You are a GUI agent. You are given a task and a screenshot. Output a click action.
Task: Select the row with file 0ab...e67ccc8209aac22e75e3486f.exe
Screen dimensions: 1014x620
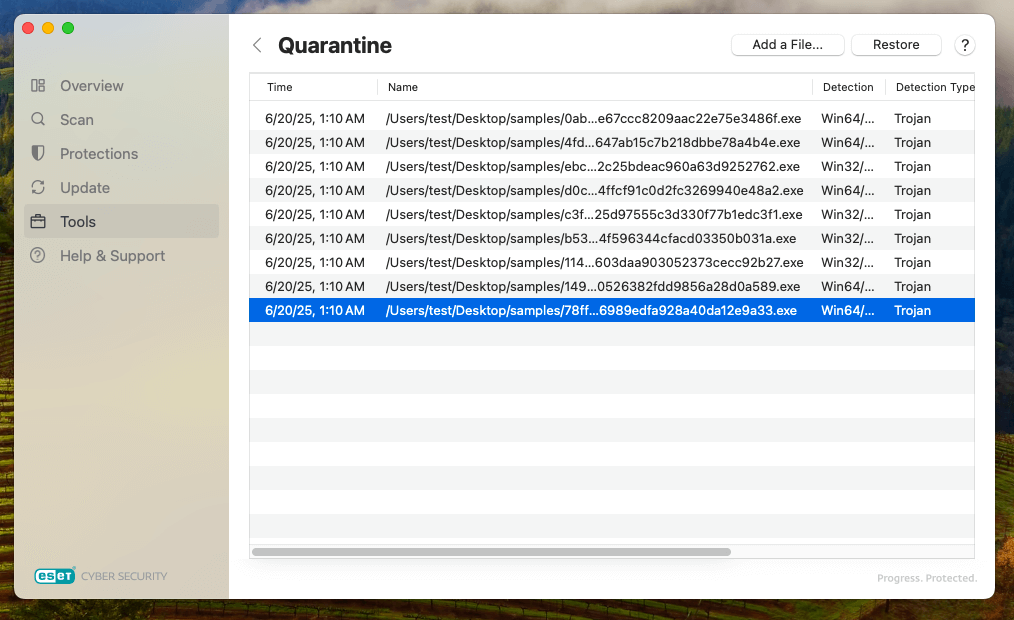pos(612,118)
